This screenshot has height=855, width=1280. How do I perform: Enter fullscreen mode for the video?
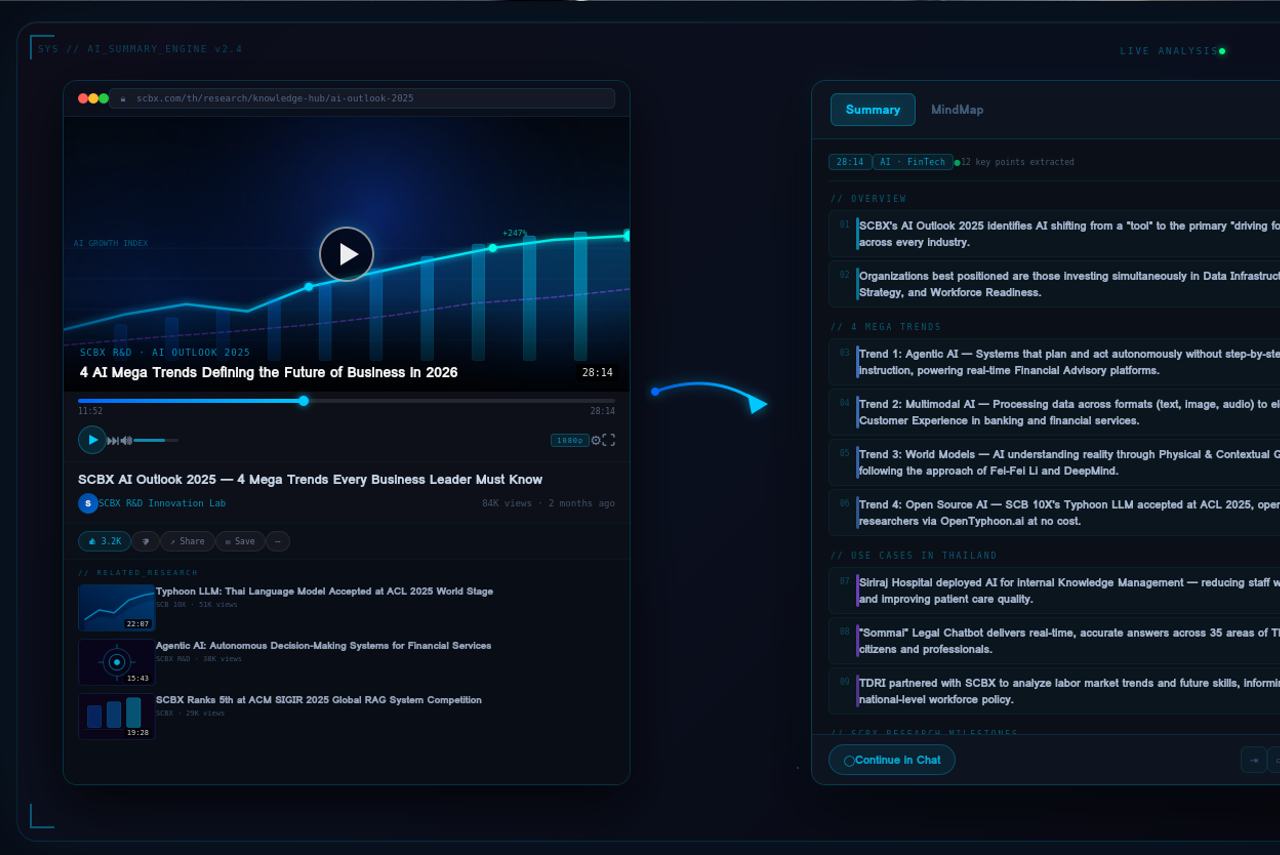[x=608, y=440]
